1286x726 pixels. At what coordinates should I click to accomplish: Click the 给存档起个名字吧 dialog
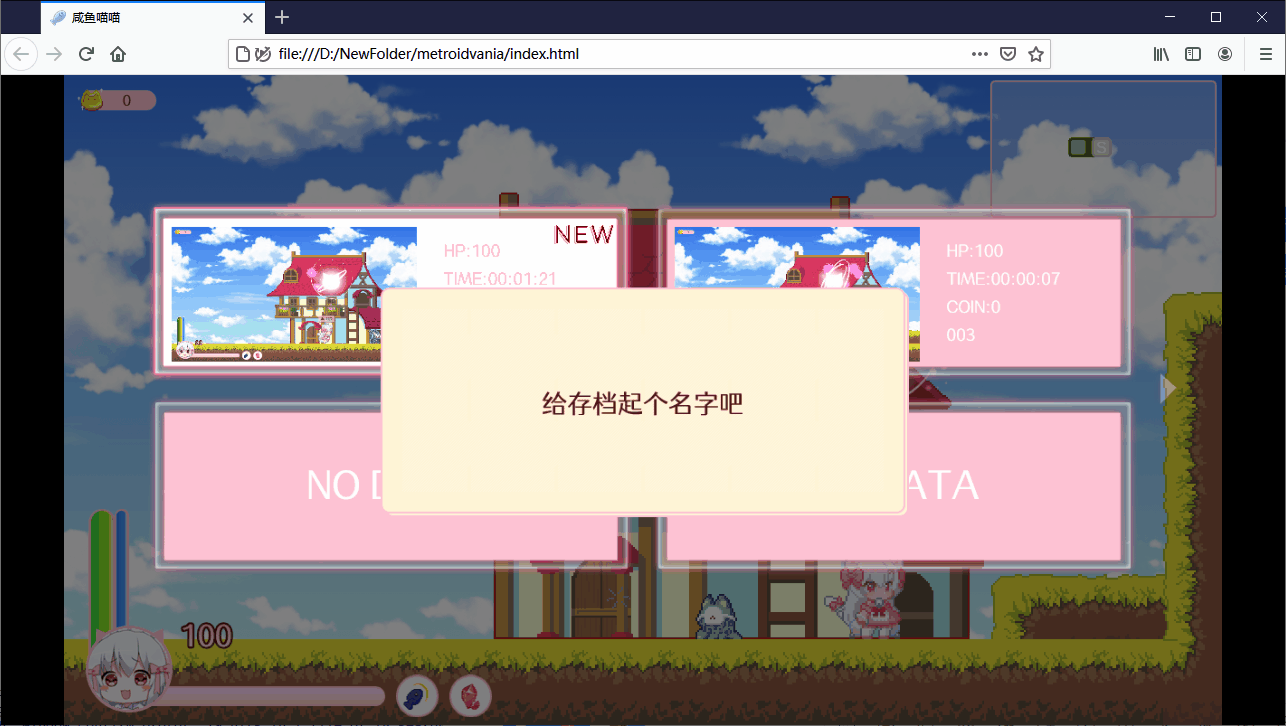(x=643, y=403)
